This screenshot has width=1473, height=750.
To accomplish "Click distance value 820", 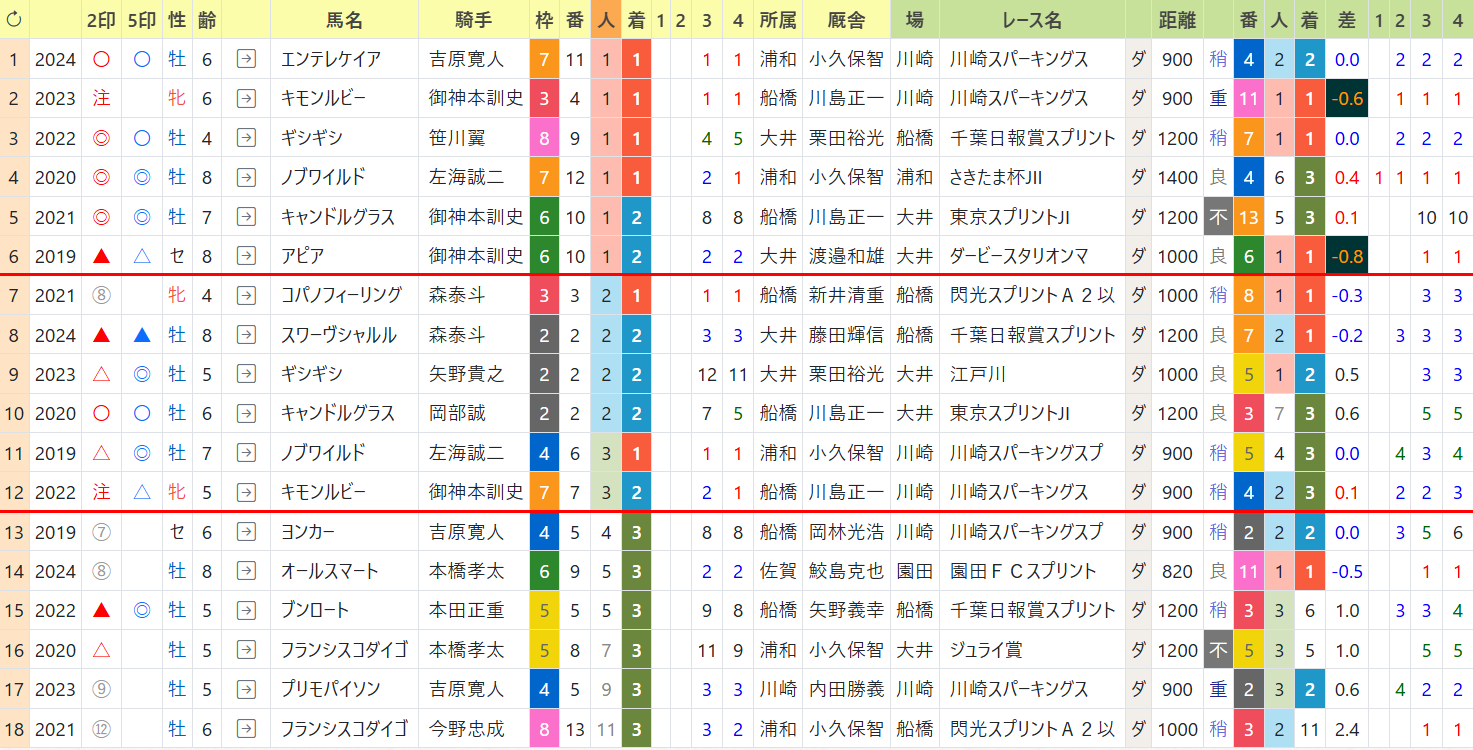I will pyautogui.click(x=1178, y=571).
